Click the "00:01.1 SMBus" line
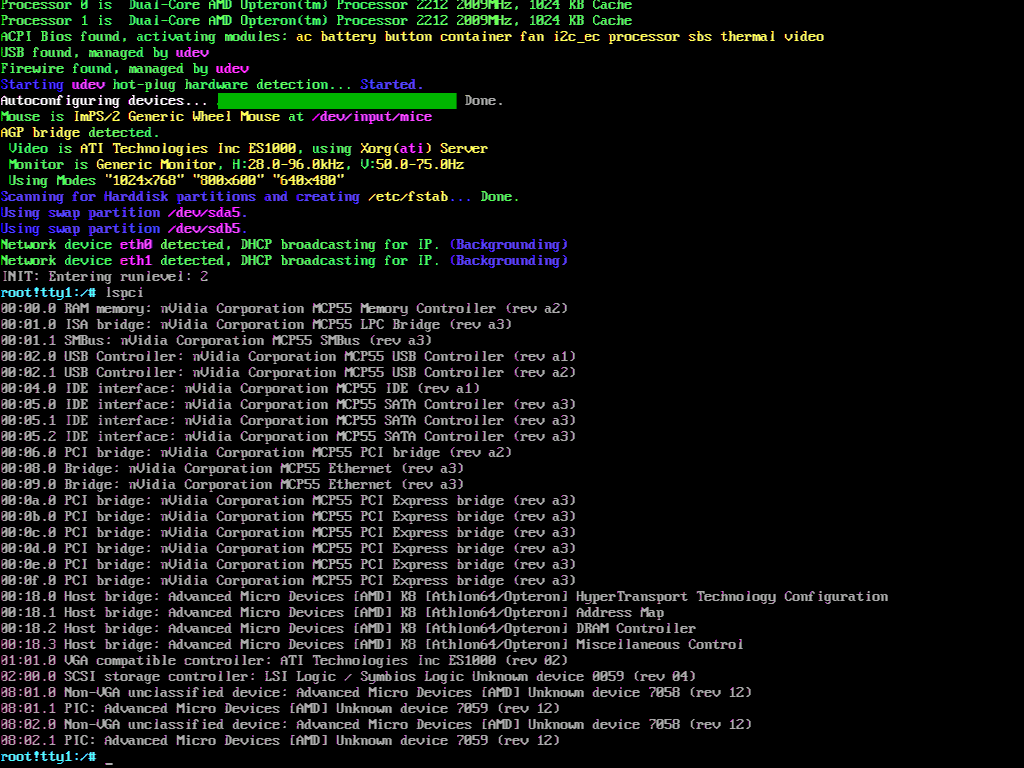 (216, 340)
